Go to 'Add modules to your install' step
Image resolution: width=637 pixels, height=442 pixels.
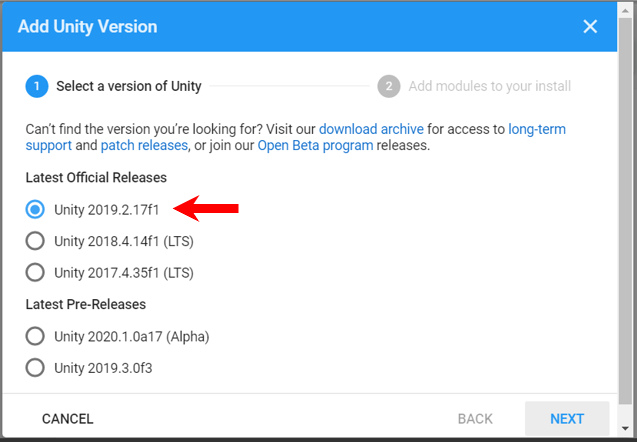[x=490, y=86]
